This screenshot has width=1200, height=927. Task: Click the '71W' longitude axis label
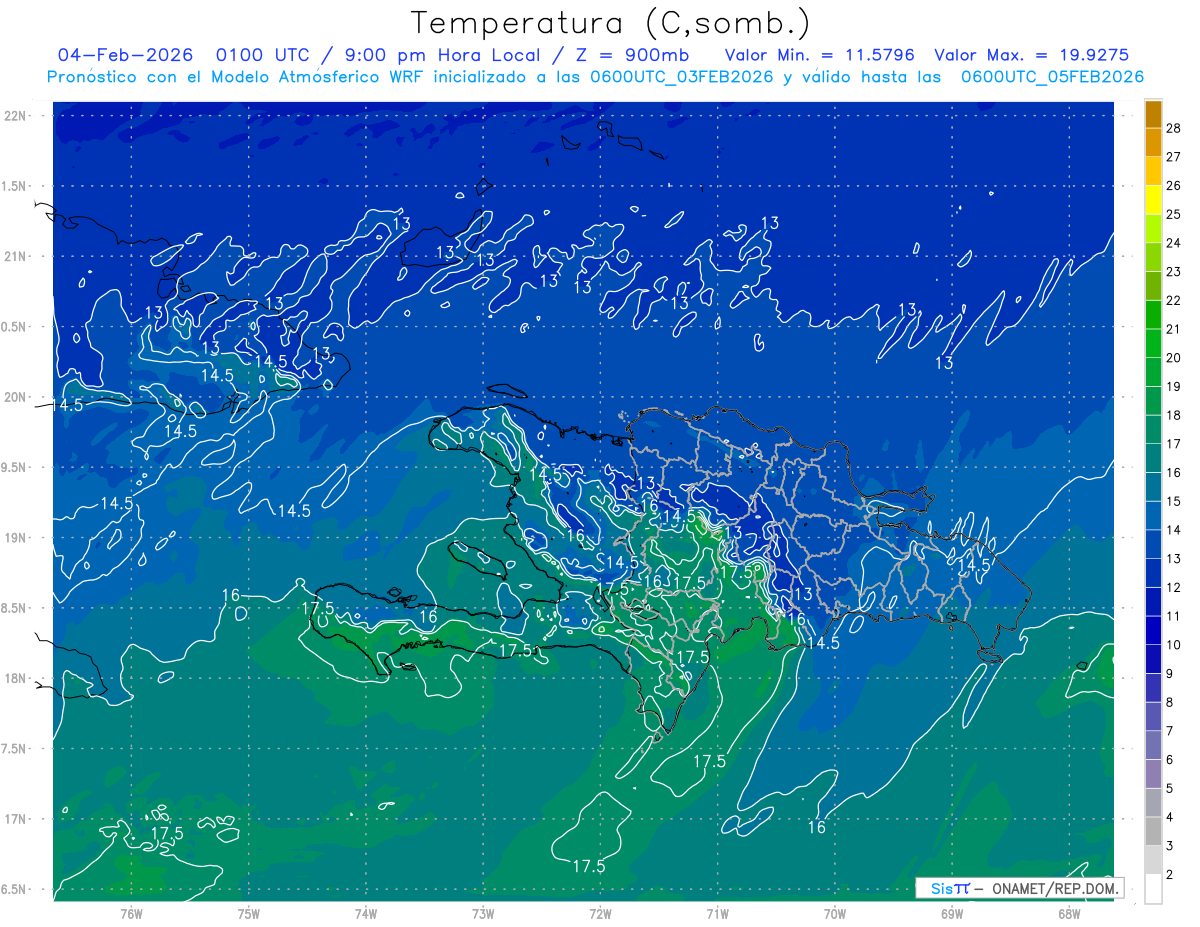pos(717,914)
